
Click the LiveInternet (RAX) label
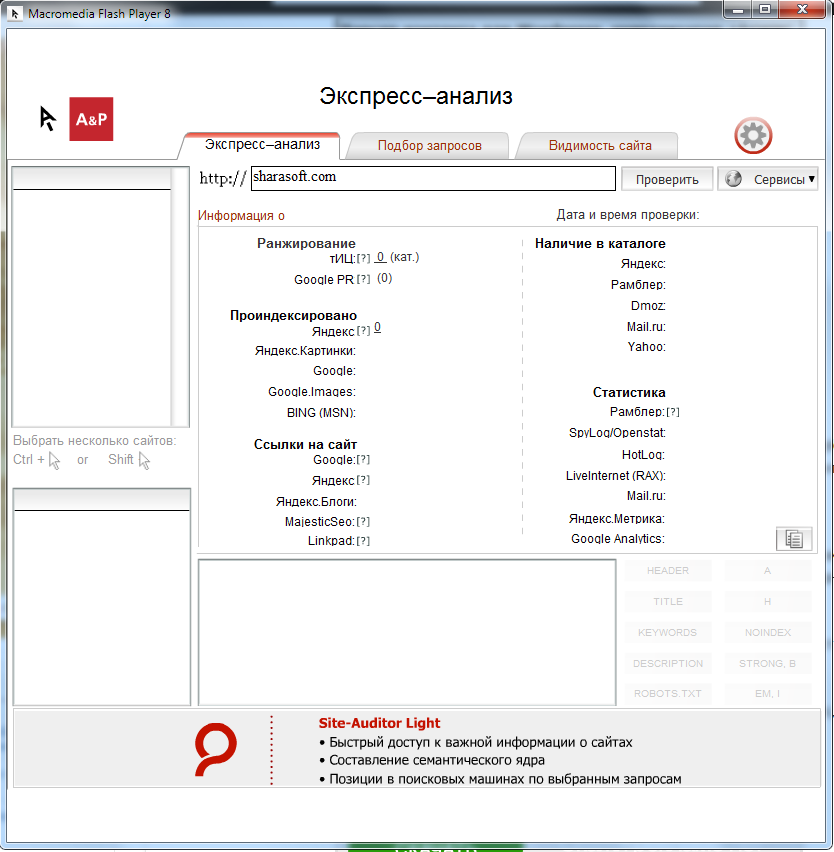tap(616, 476)
